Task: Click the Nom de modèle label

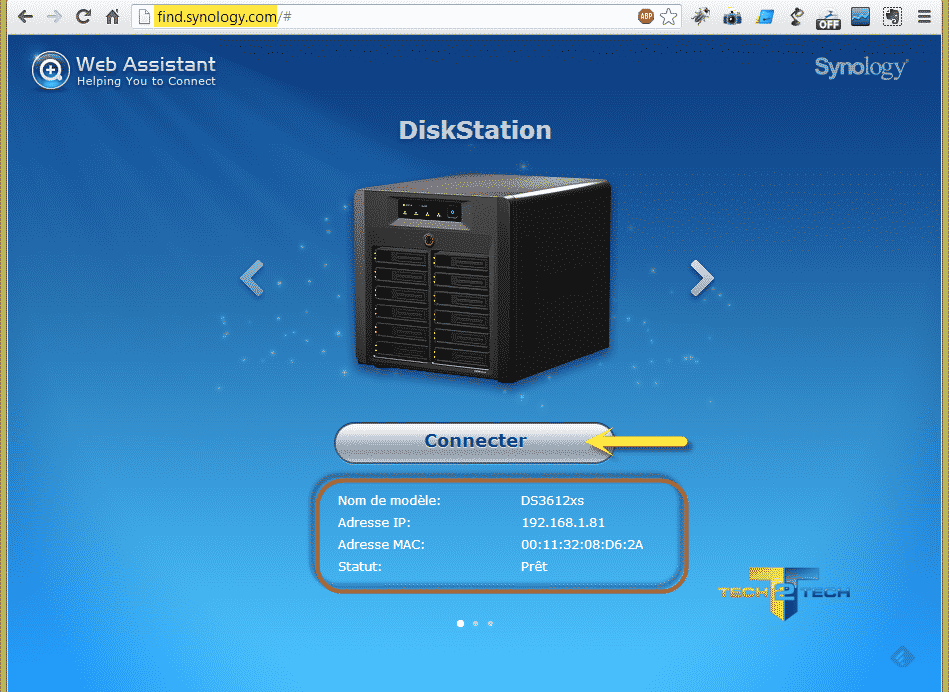Action: click(x=389, y=501)
